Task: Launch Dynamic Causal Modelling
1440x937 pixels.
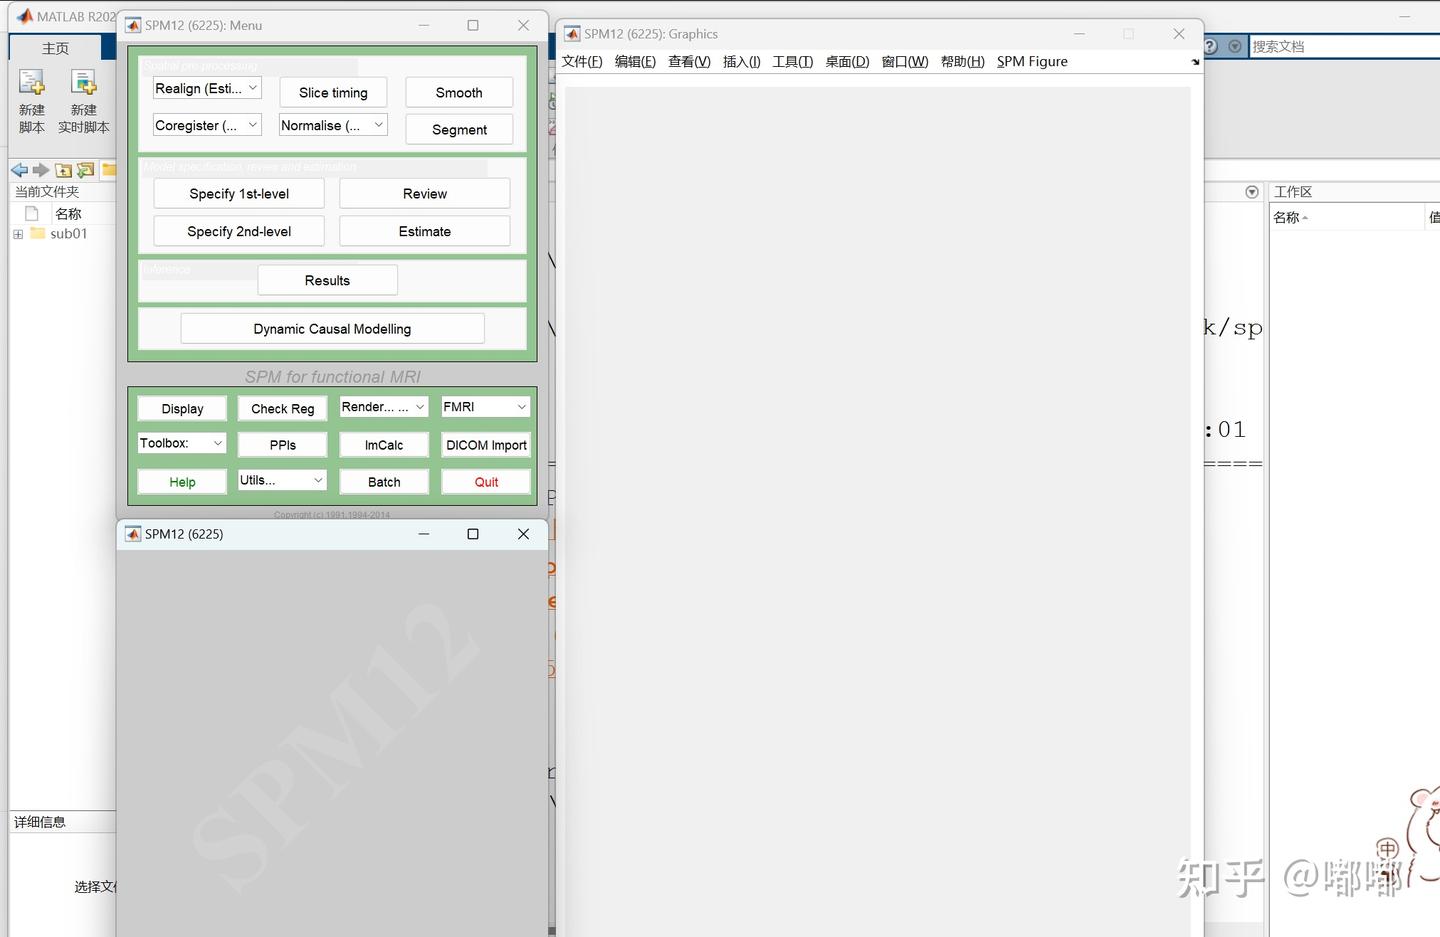Action: click(332, 329)
